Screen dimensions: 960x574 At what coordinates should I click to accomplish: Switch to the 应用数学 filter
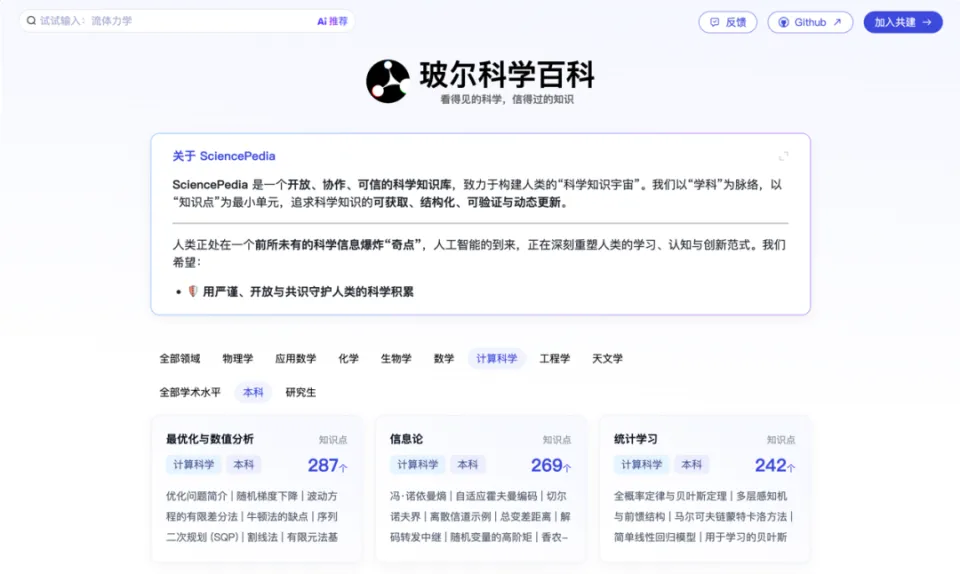pyautogui.click(x=295, y=359)
